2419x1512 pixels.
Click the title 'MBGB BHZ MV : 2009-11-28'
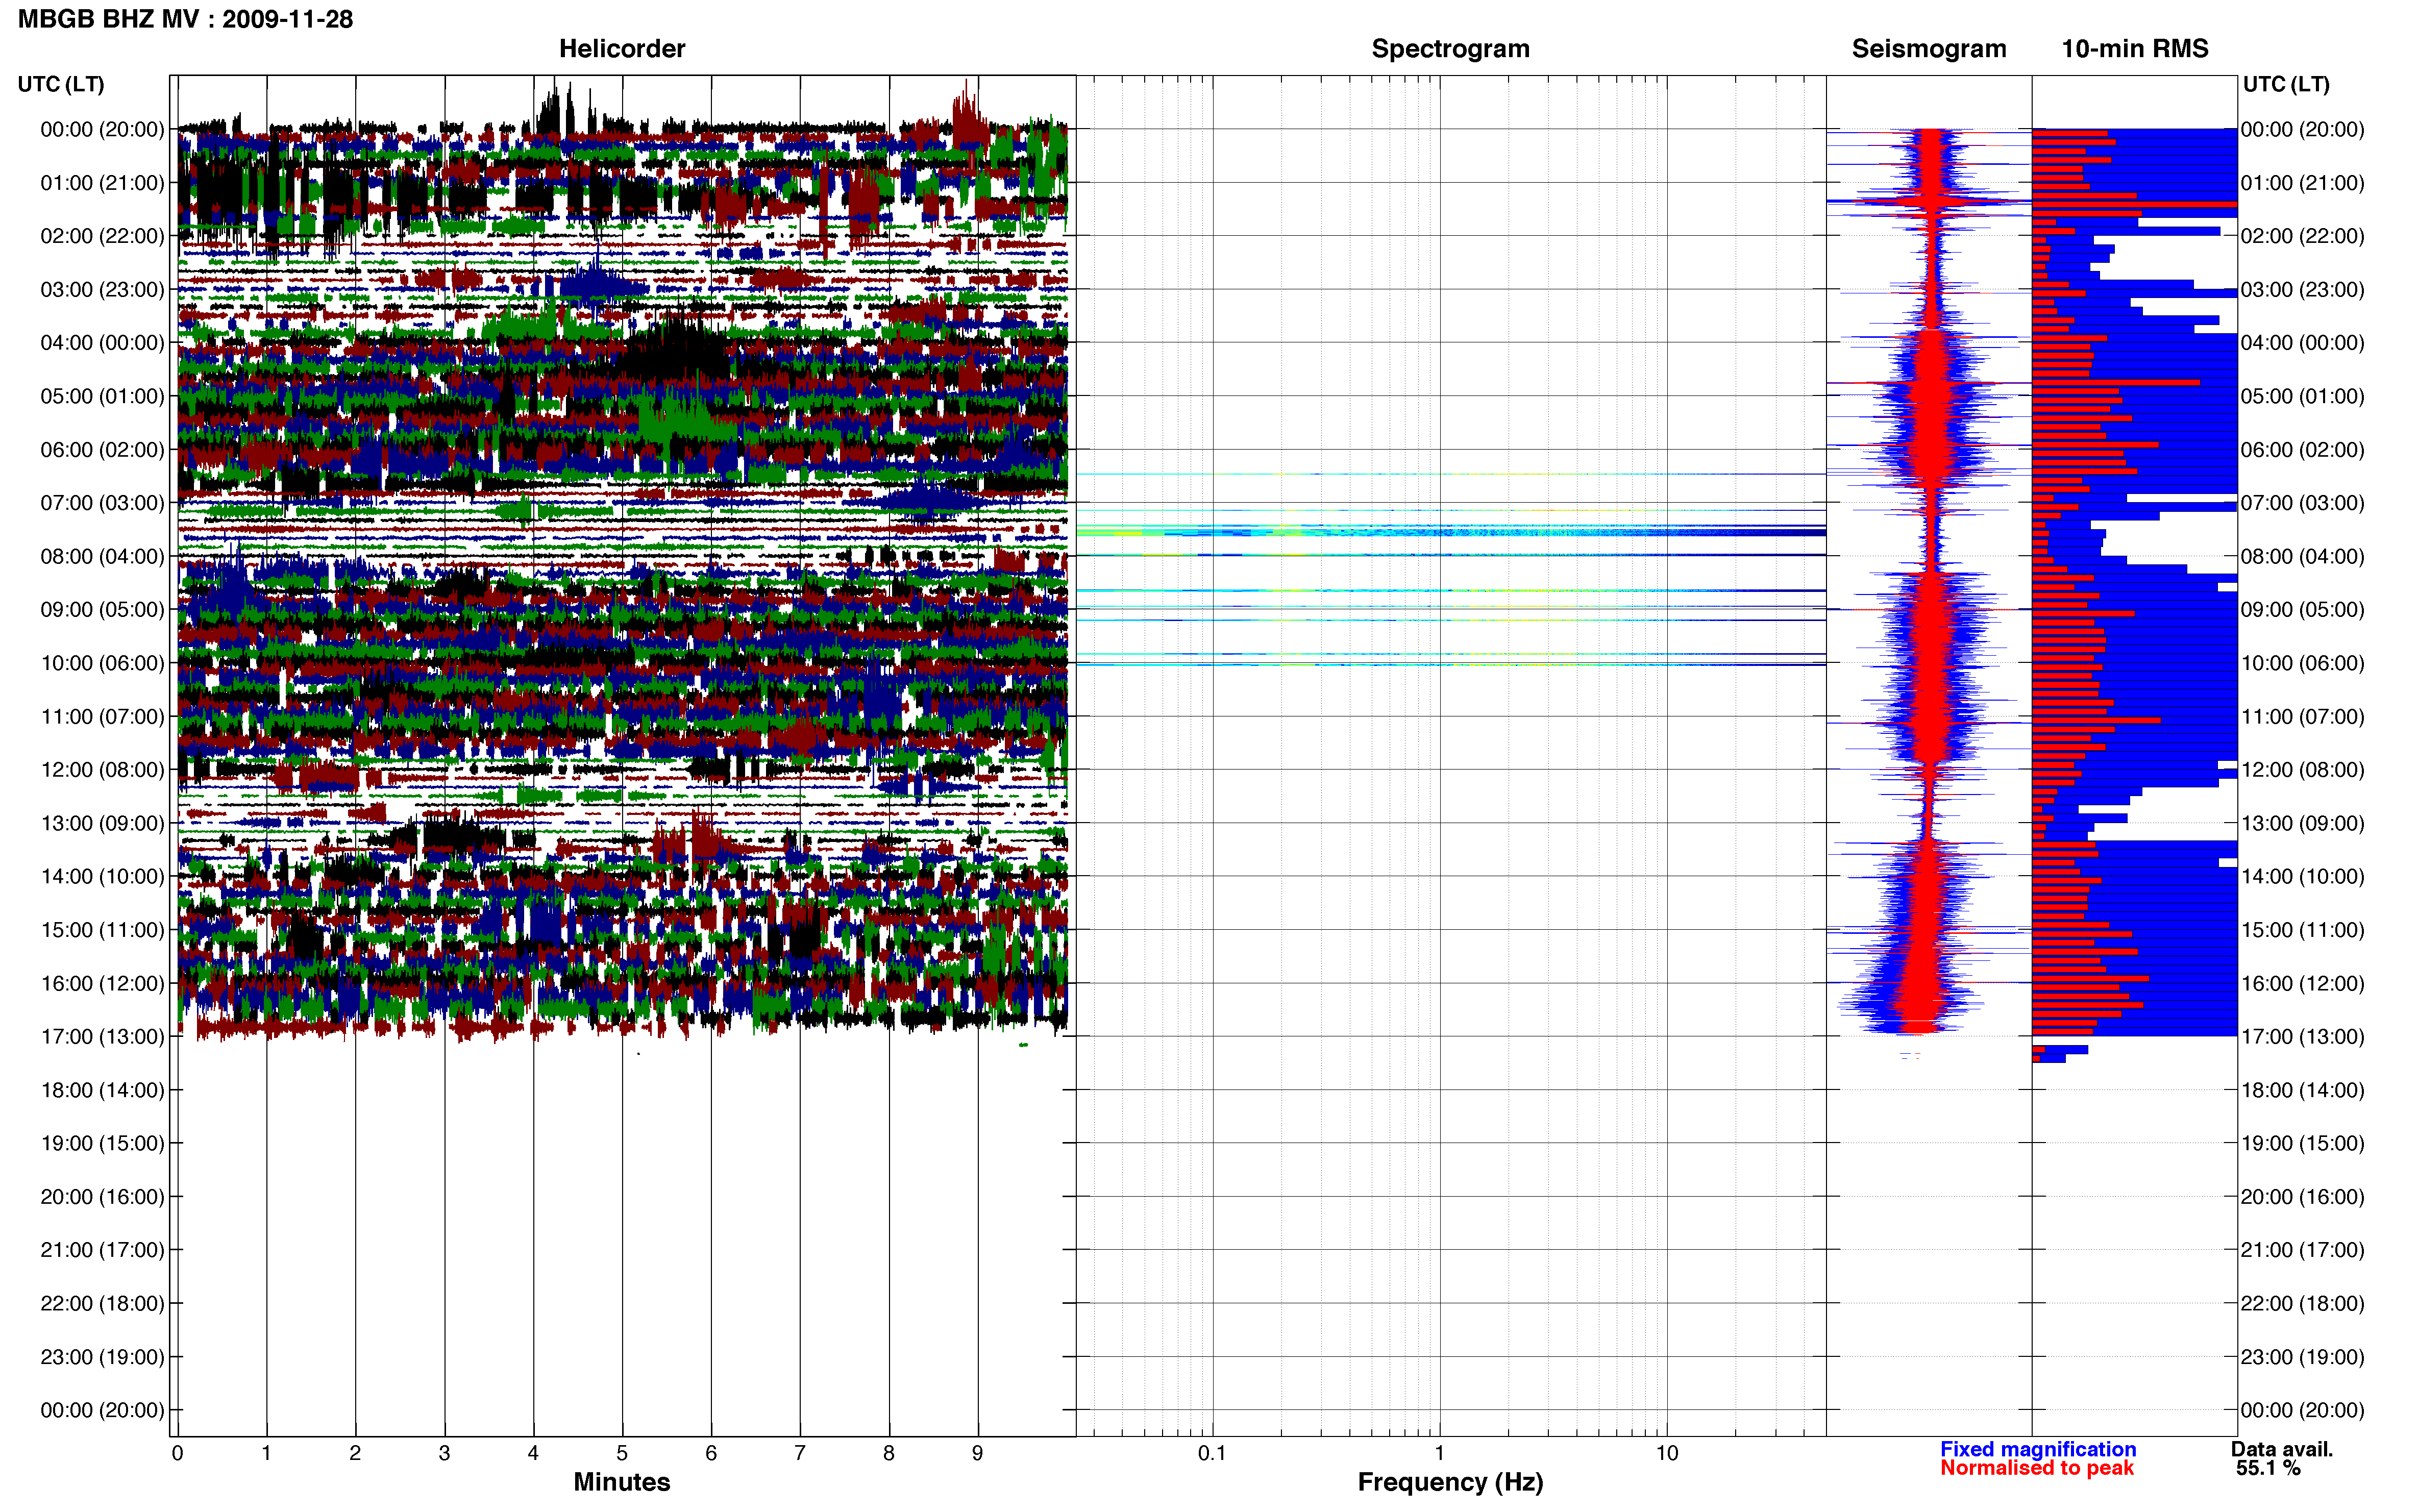tap(185, 19)
